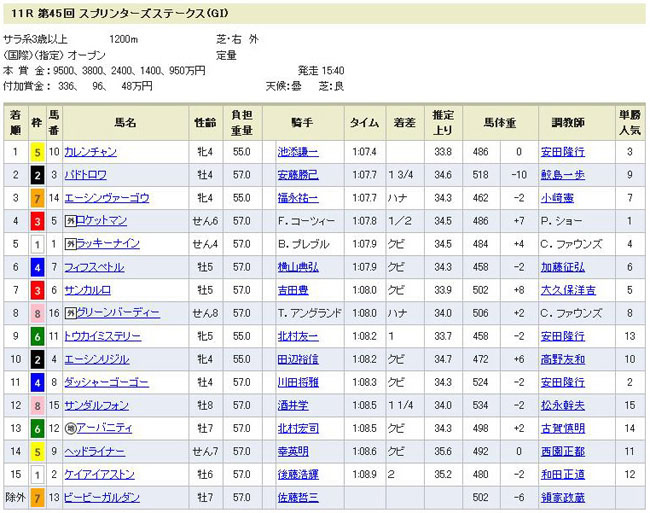Click yellow frame 5 cell in カレンチャン row
This screenshot has height=513, width=650.
point(37,152)
